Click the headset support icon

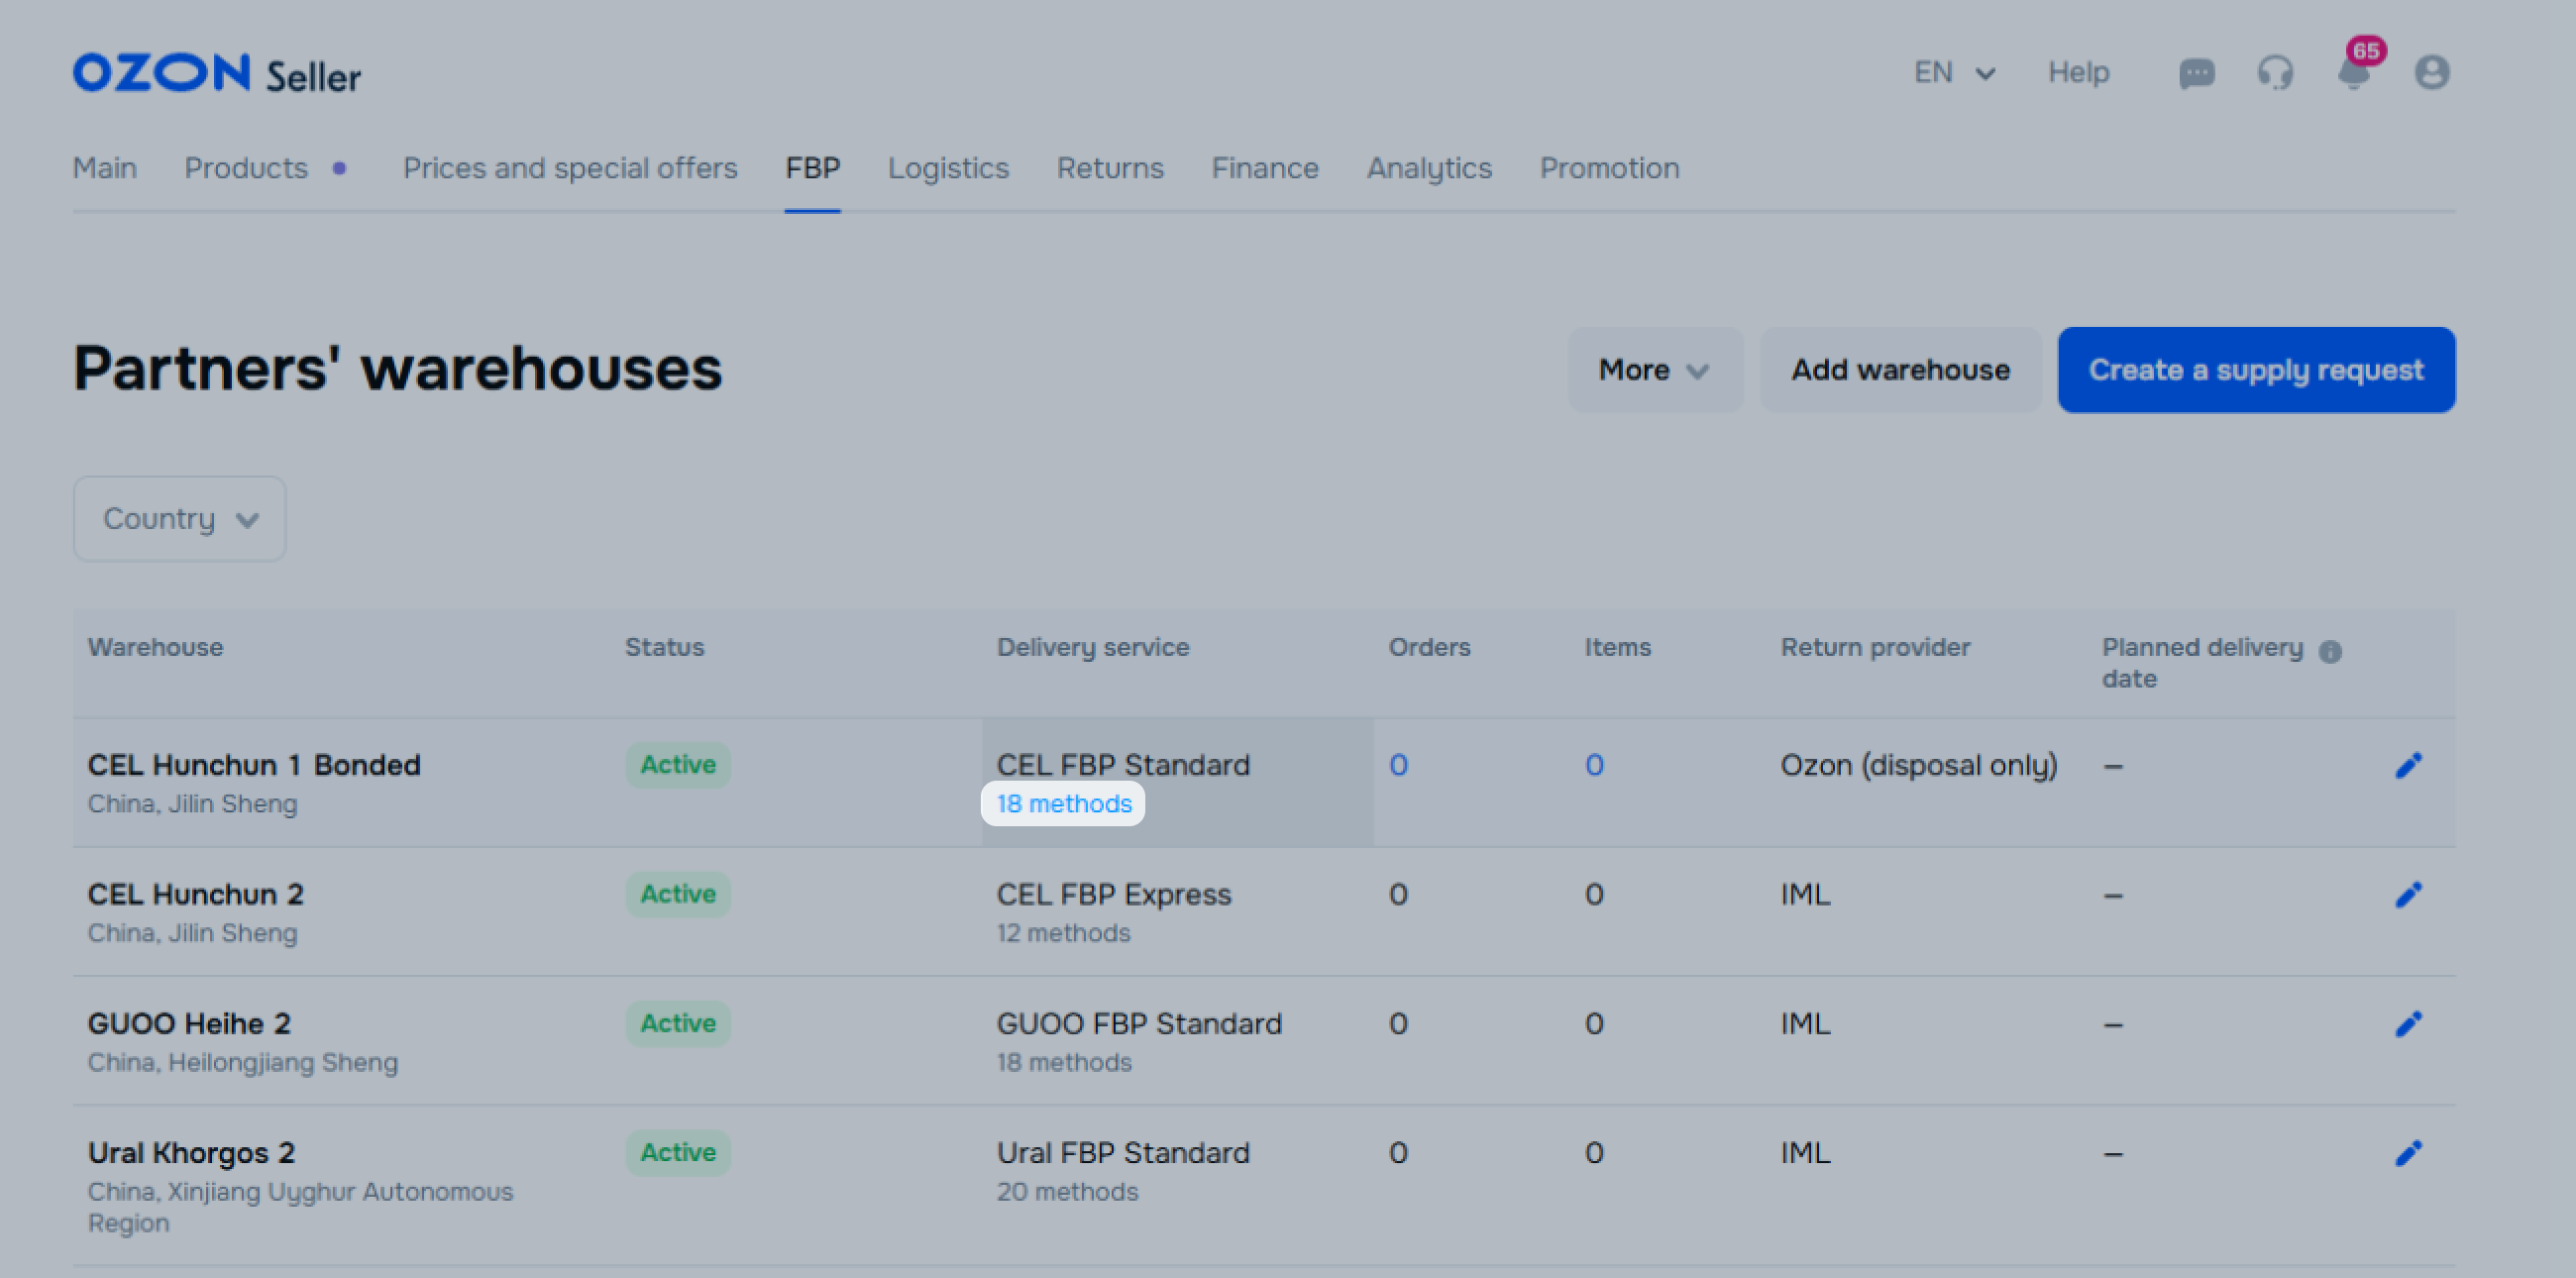point(2274,73)
